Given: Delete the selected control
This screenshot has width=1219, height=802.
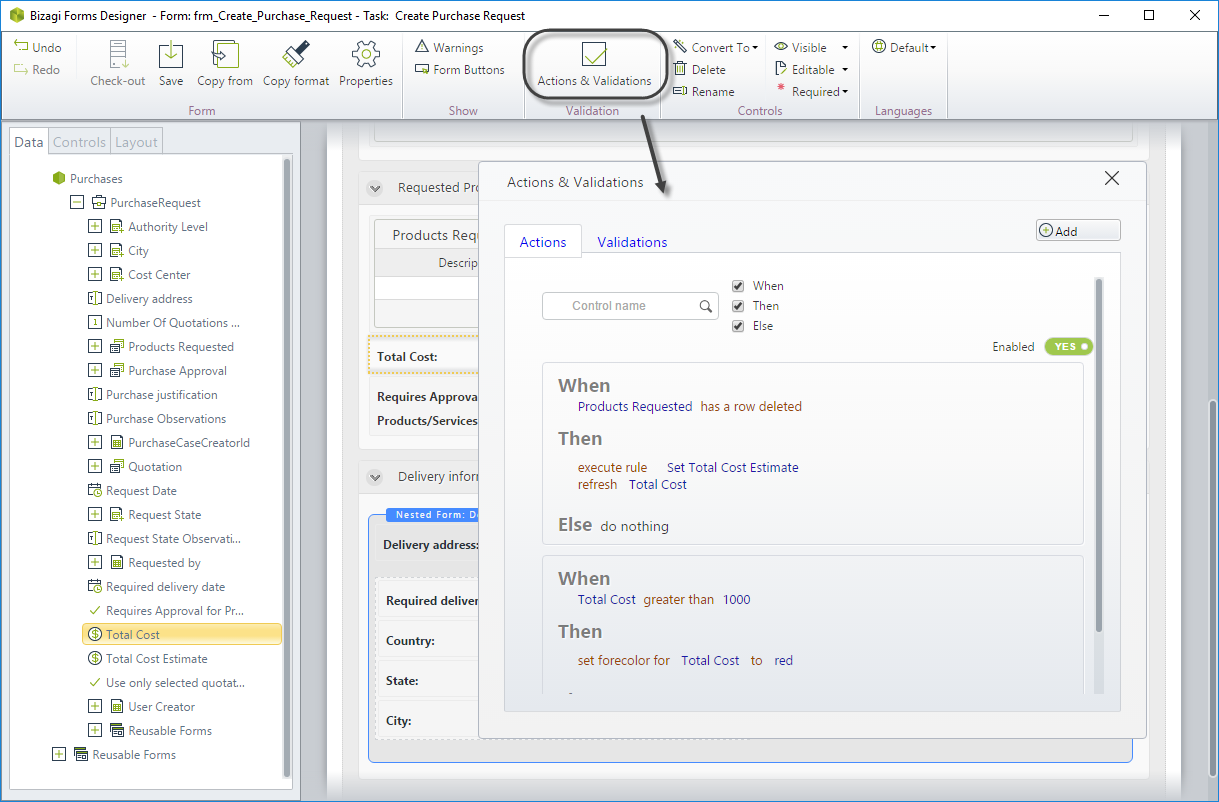Looking at the screenshot, I should click(x=700, y=70).
